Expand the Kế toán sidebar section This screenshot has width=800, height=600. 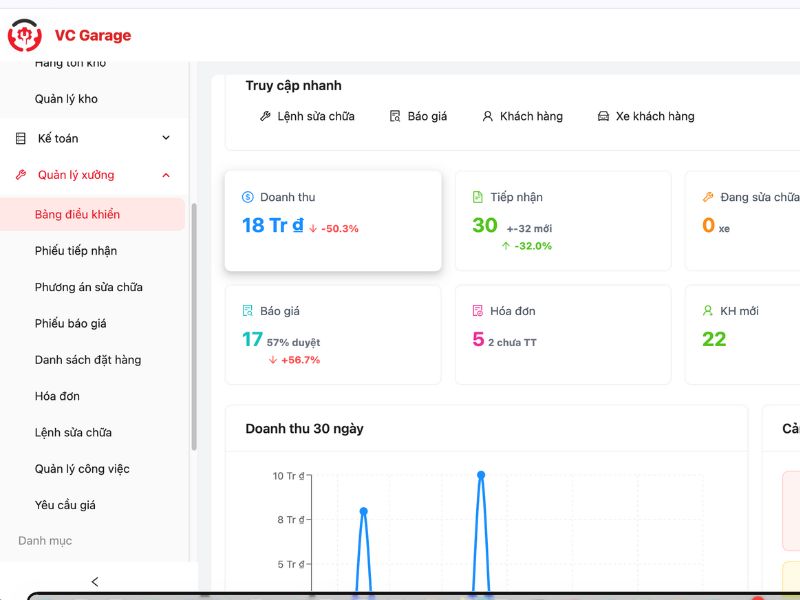166,138
